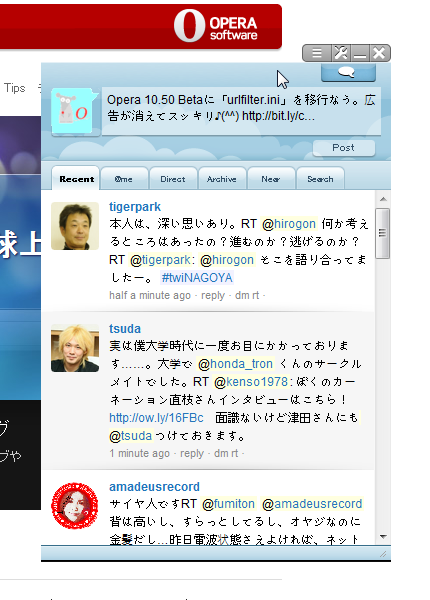The image size is (430, 600).
Task: Open the tigerpark username link
Action: [135, 207]
